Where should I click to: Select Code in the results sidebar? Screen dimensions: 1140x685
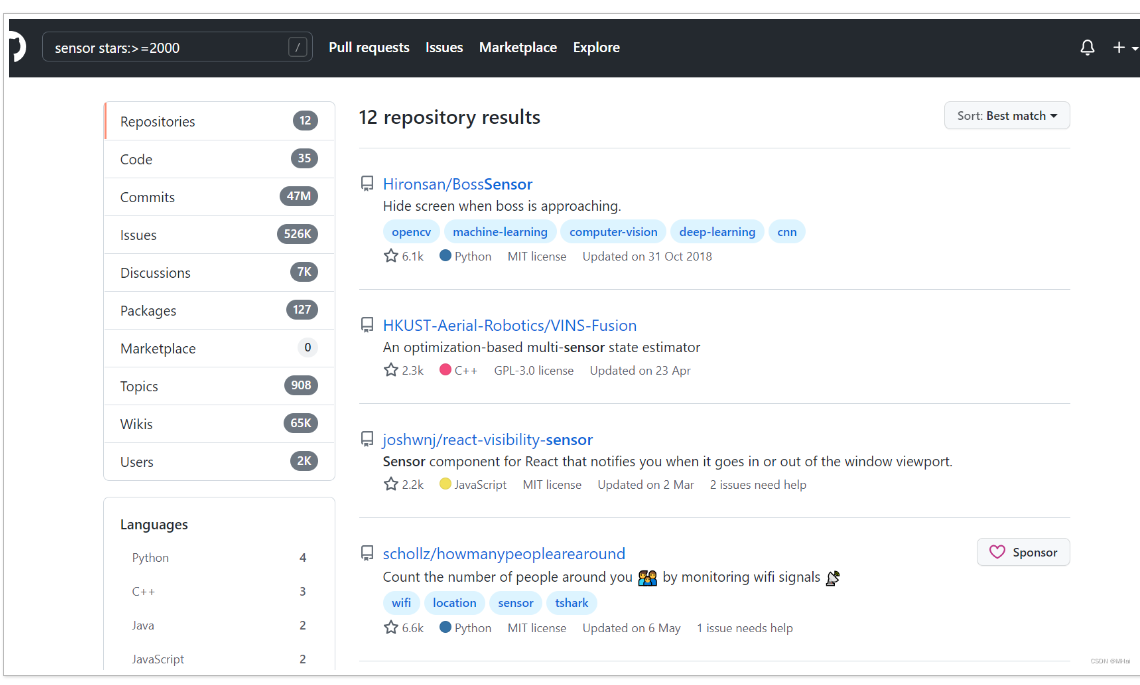pyautogui.click(x=220, y=159)
